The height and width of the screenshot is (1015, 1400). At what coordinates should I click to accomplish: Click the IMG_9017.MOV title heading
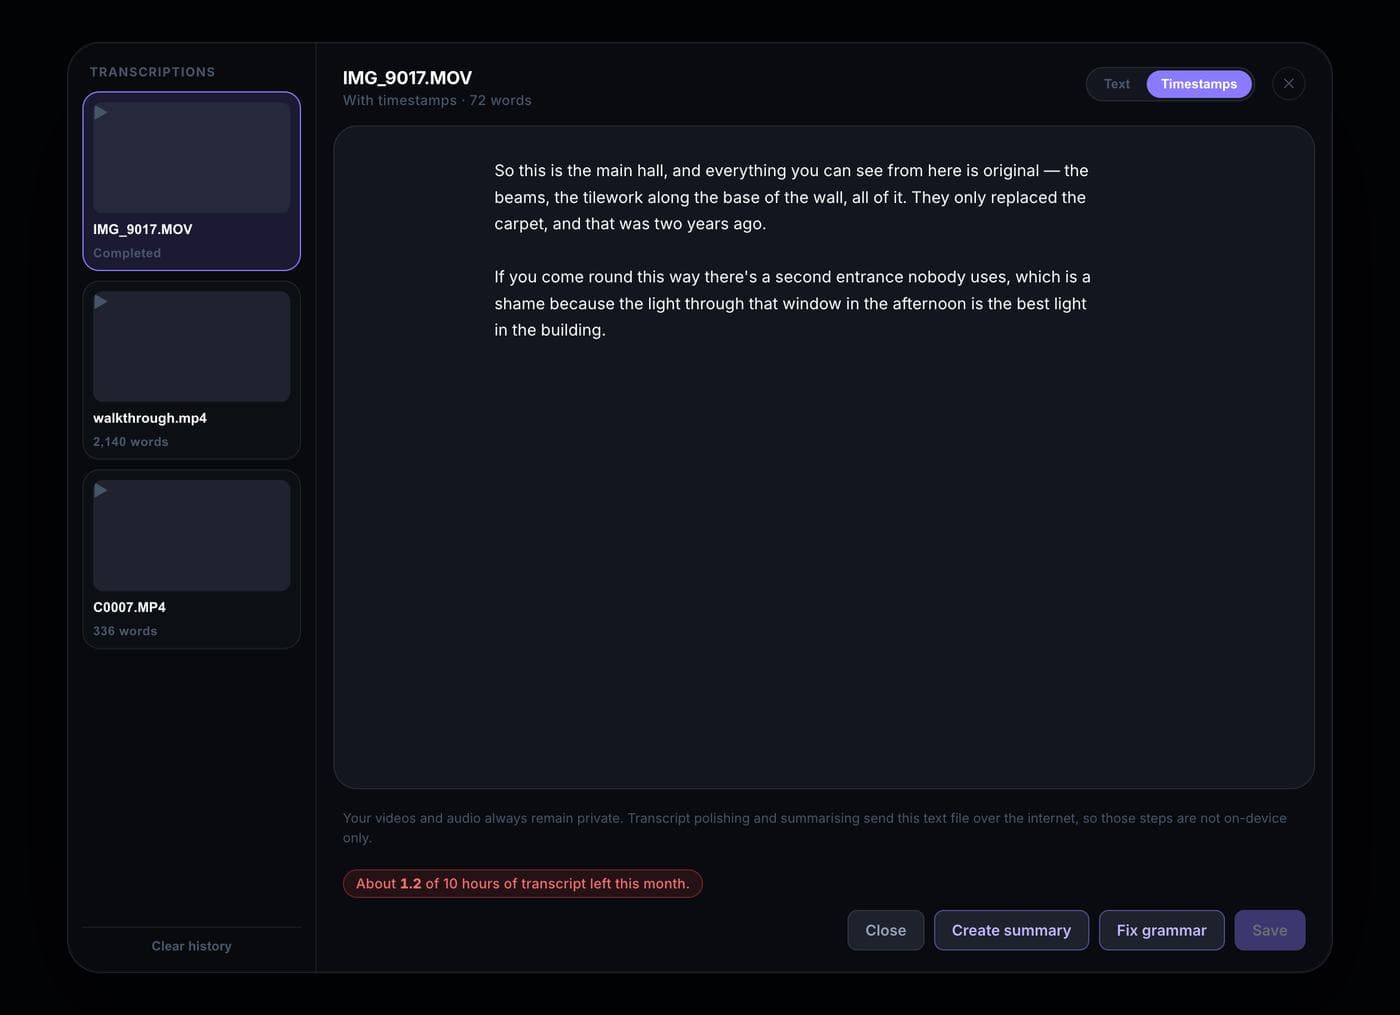(407, 78)
